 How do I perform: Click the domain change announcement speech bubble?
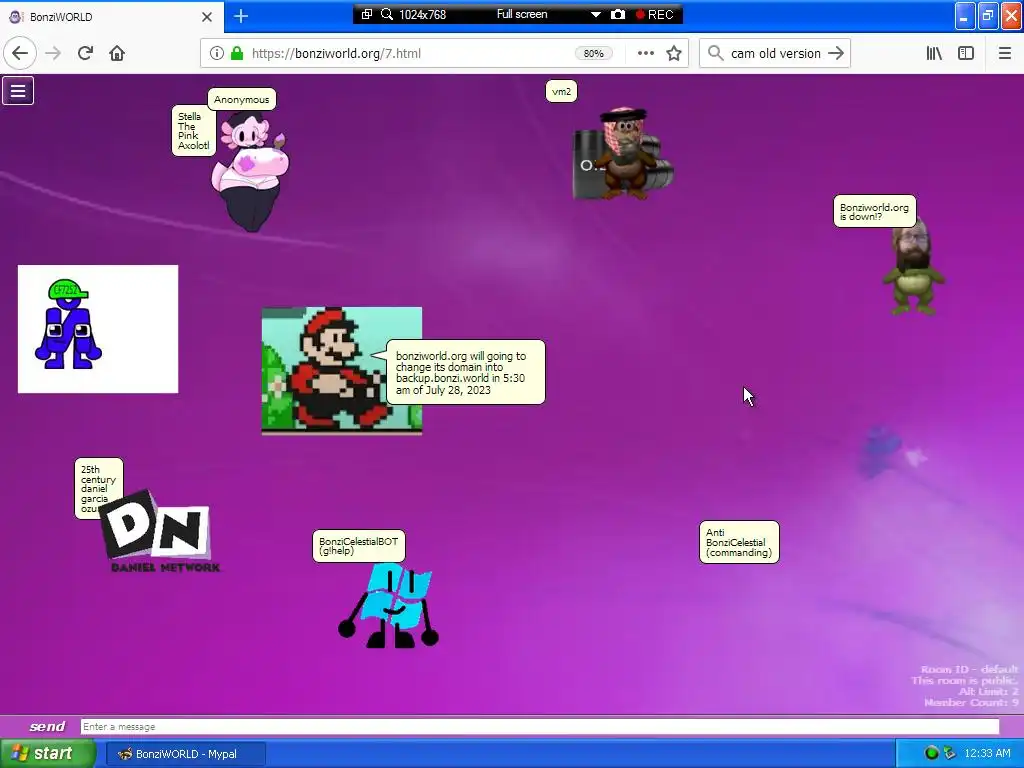[x=465, y=372]
